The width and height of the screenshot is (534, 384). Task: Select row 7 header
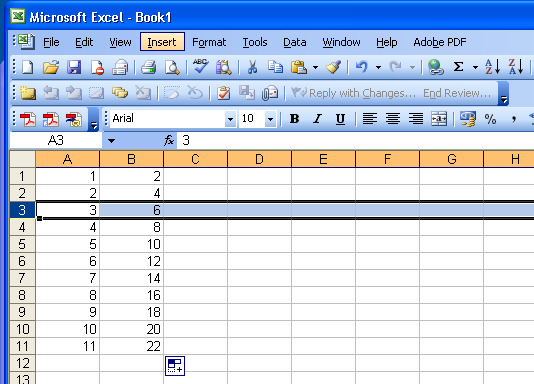click(22, 278)
